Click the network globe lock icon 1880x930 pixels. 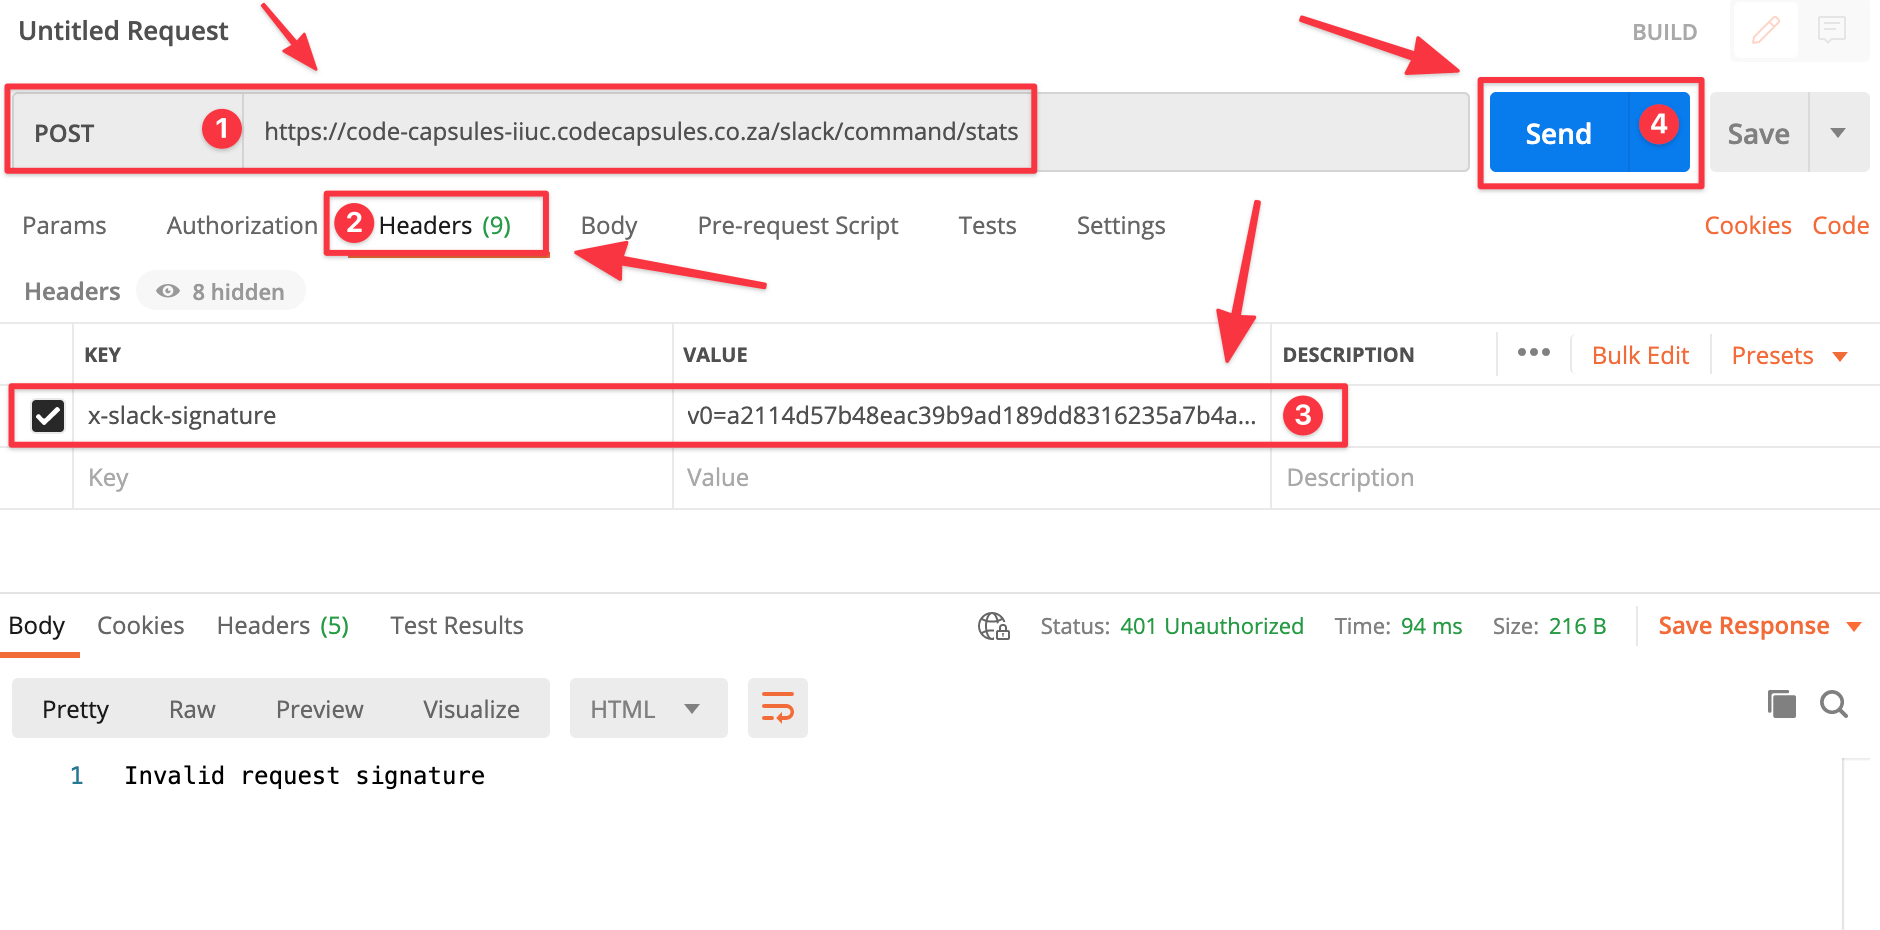(993, 626)
